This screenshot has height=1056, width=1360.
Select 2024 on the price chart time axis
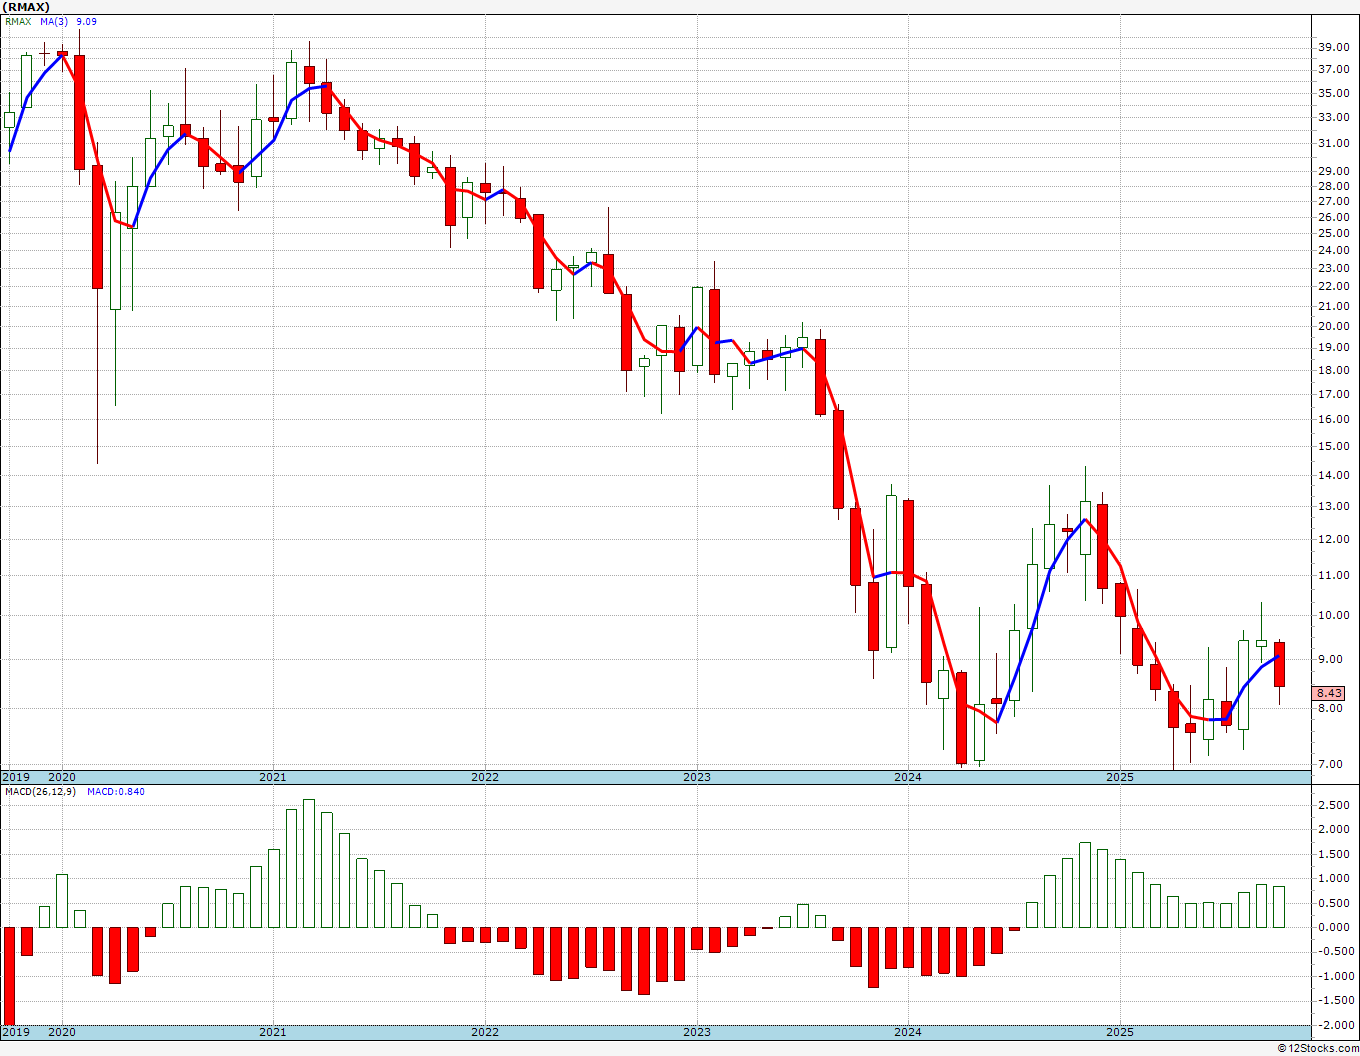(x=908, y=777)
